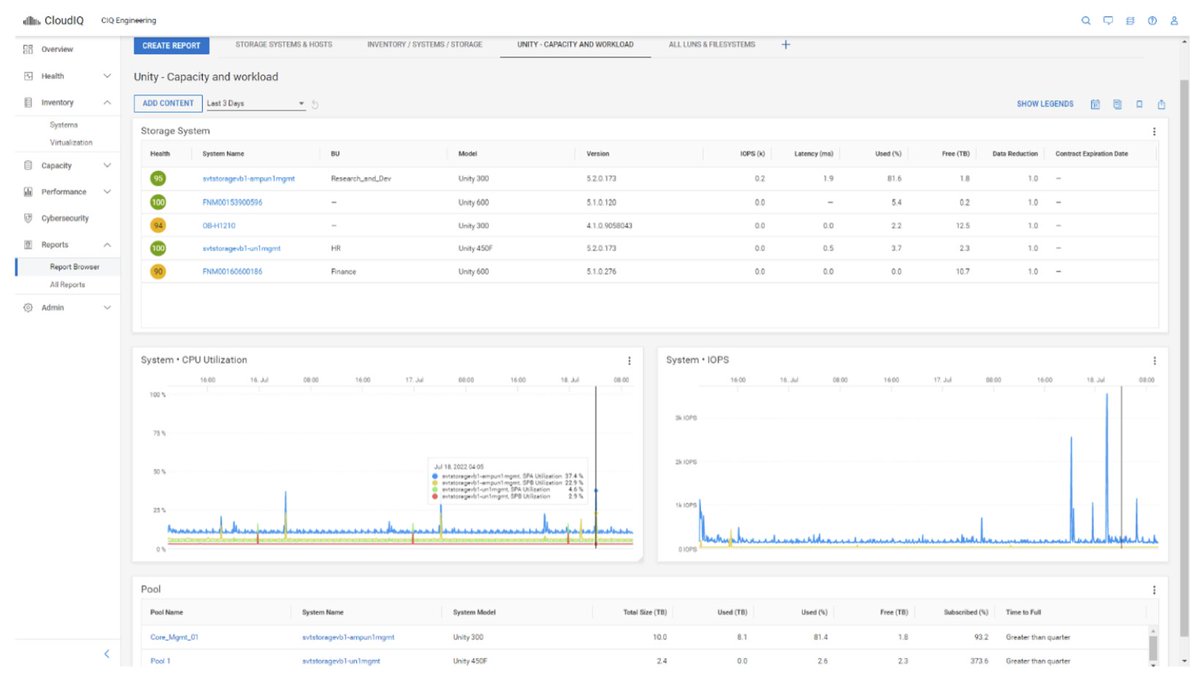Screen dimensions: 1200x684
Task: Click the copy report icon in toolbar
Action: [1117, 104]
